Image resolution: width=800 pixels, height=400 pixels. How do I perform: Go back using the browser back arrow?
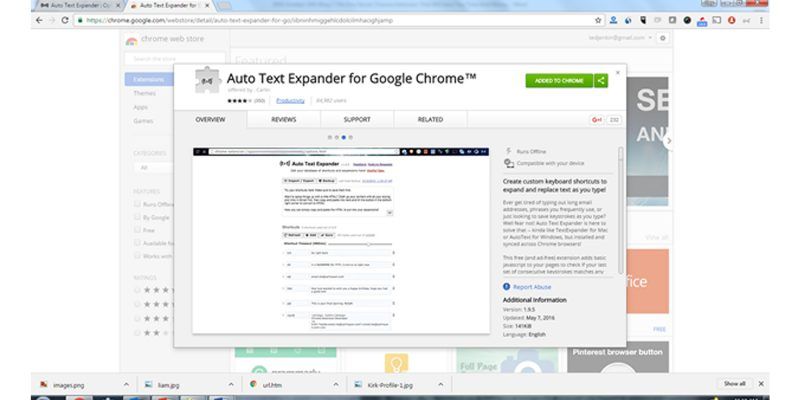tap(39, 20)
